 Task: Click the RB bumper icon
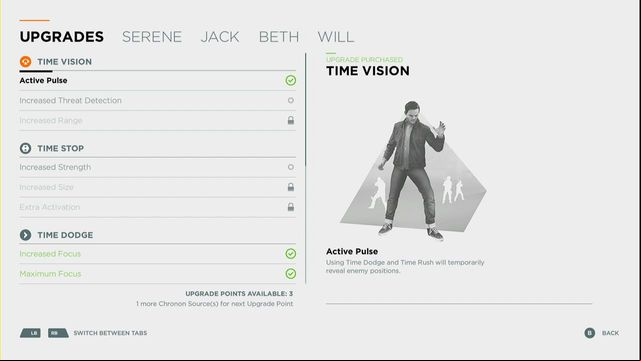tap(58, 333)
